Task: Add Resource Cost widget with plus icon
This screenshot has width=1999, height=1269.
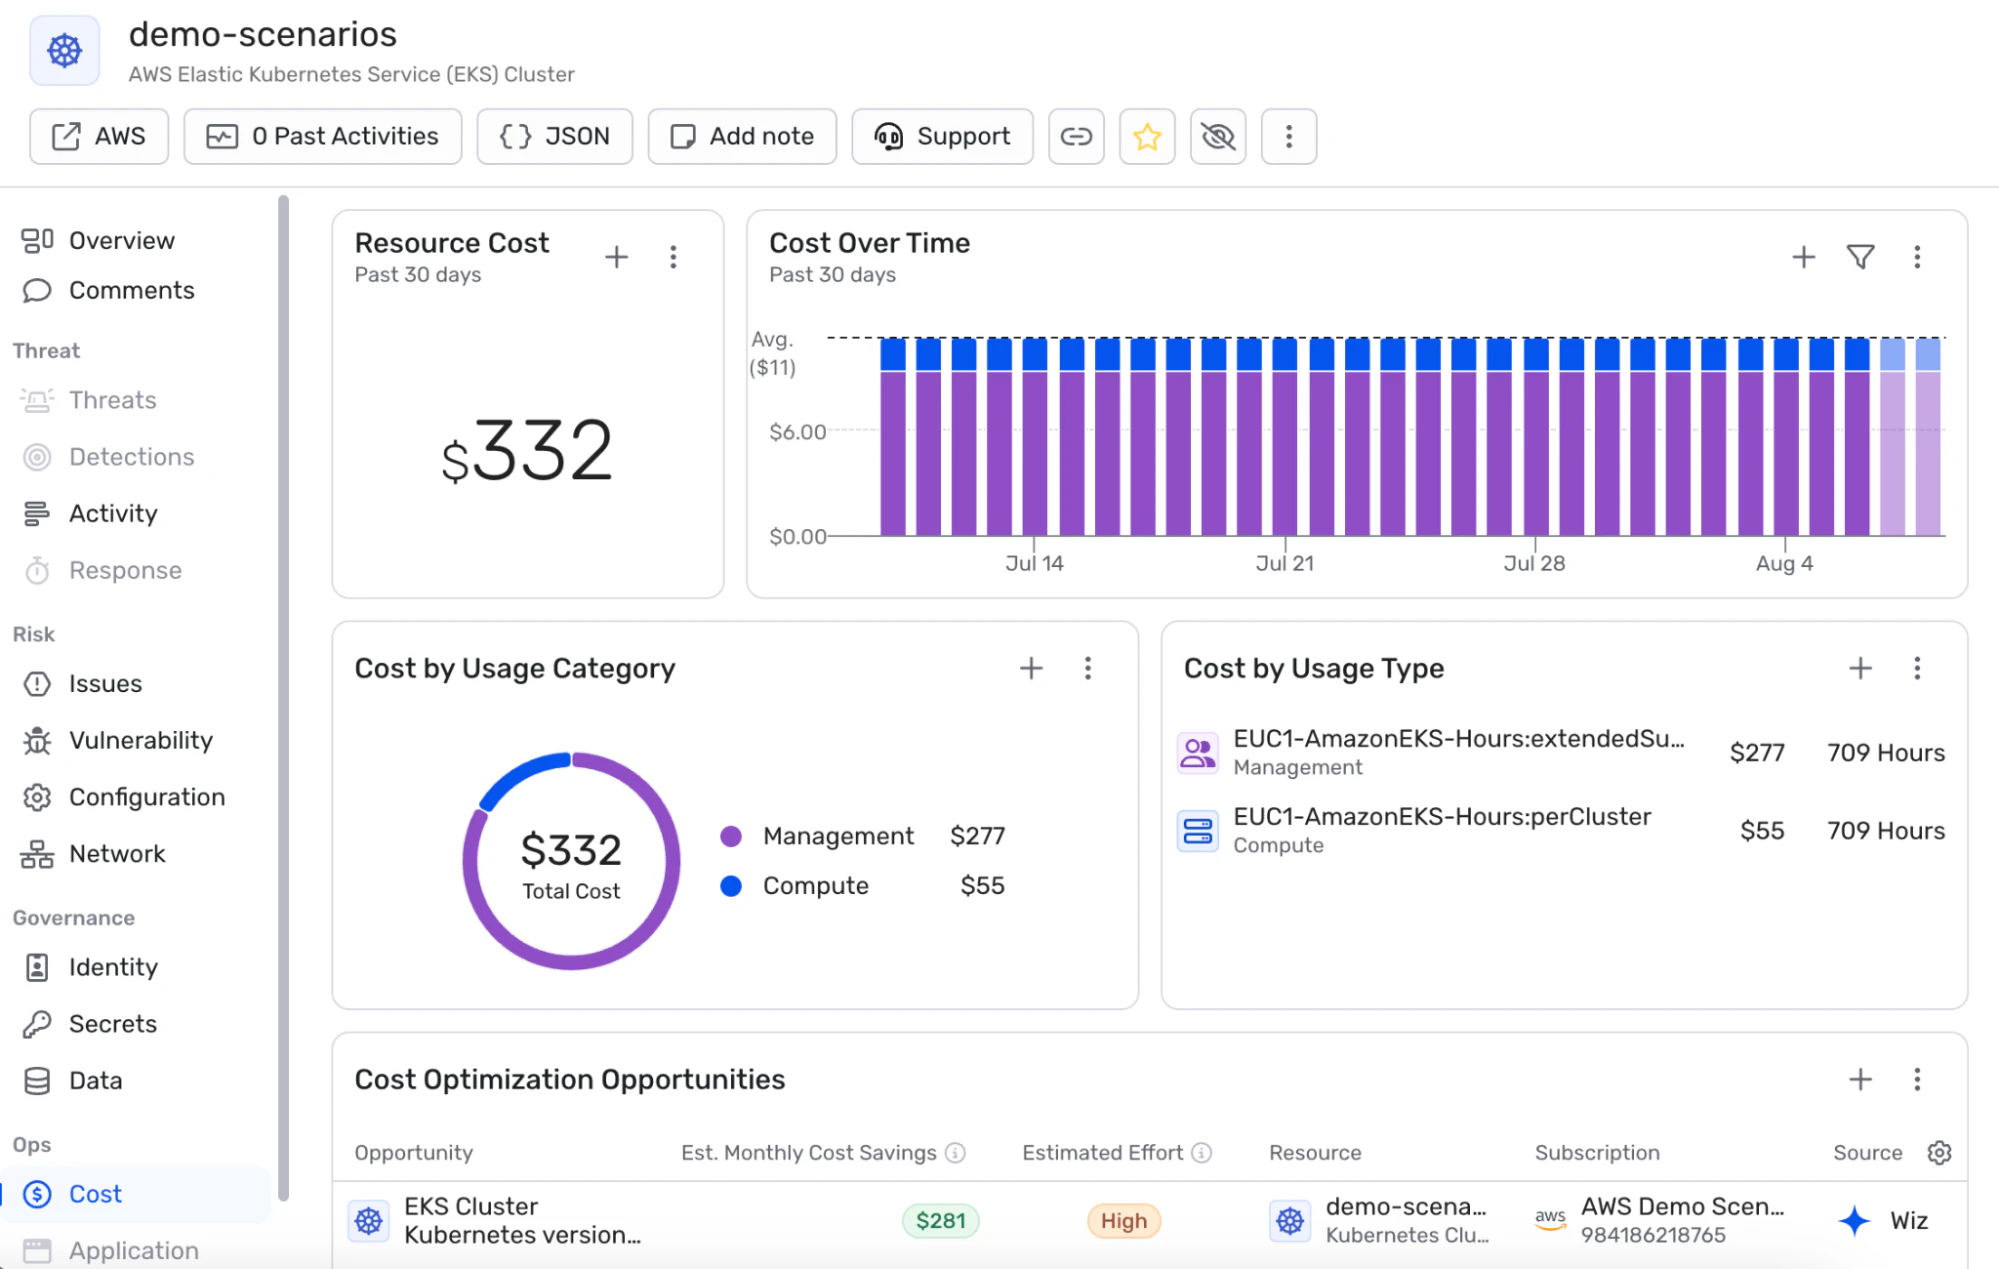Action: [617, 257]
